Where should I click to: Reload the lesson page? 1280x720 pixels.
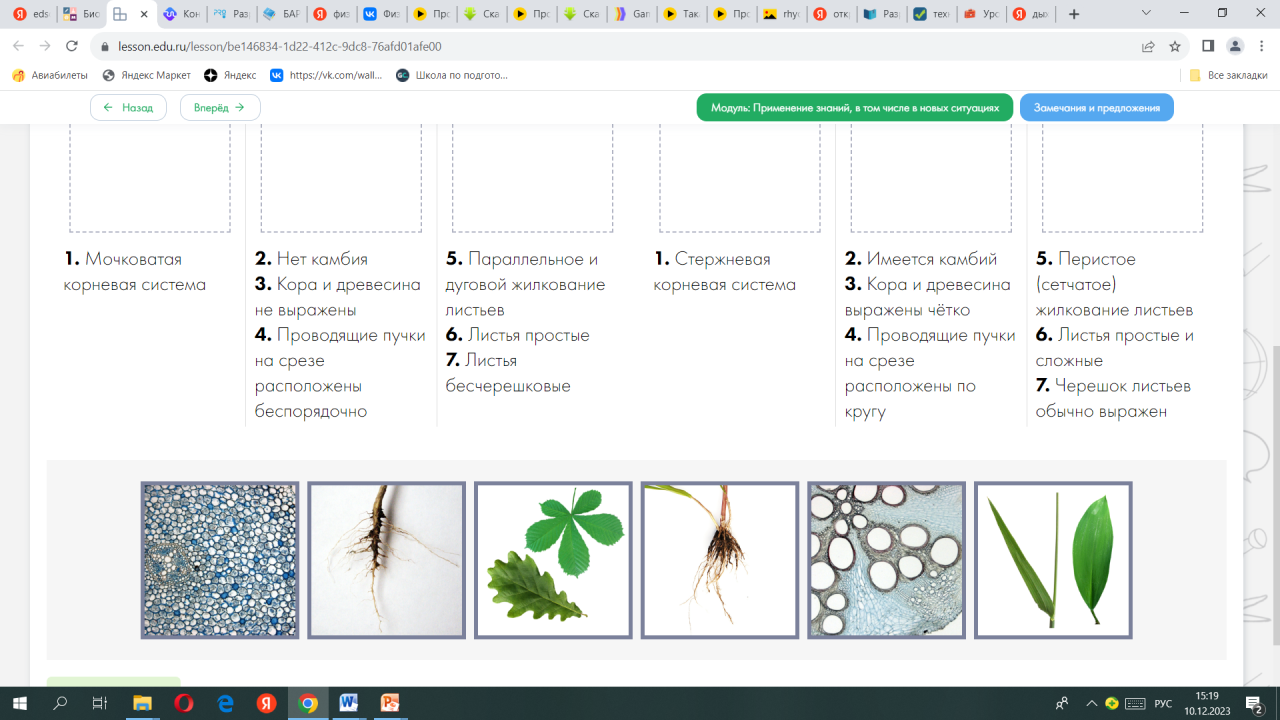click(x=72, y=46)
